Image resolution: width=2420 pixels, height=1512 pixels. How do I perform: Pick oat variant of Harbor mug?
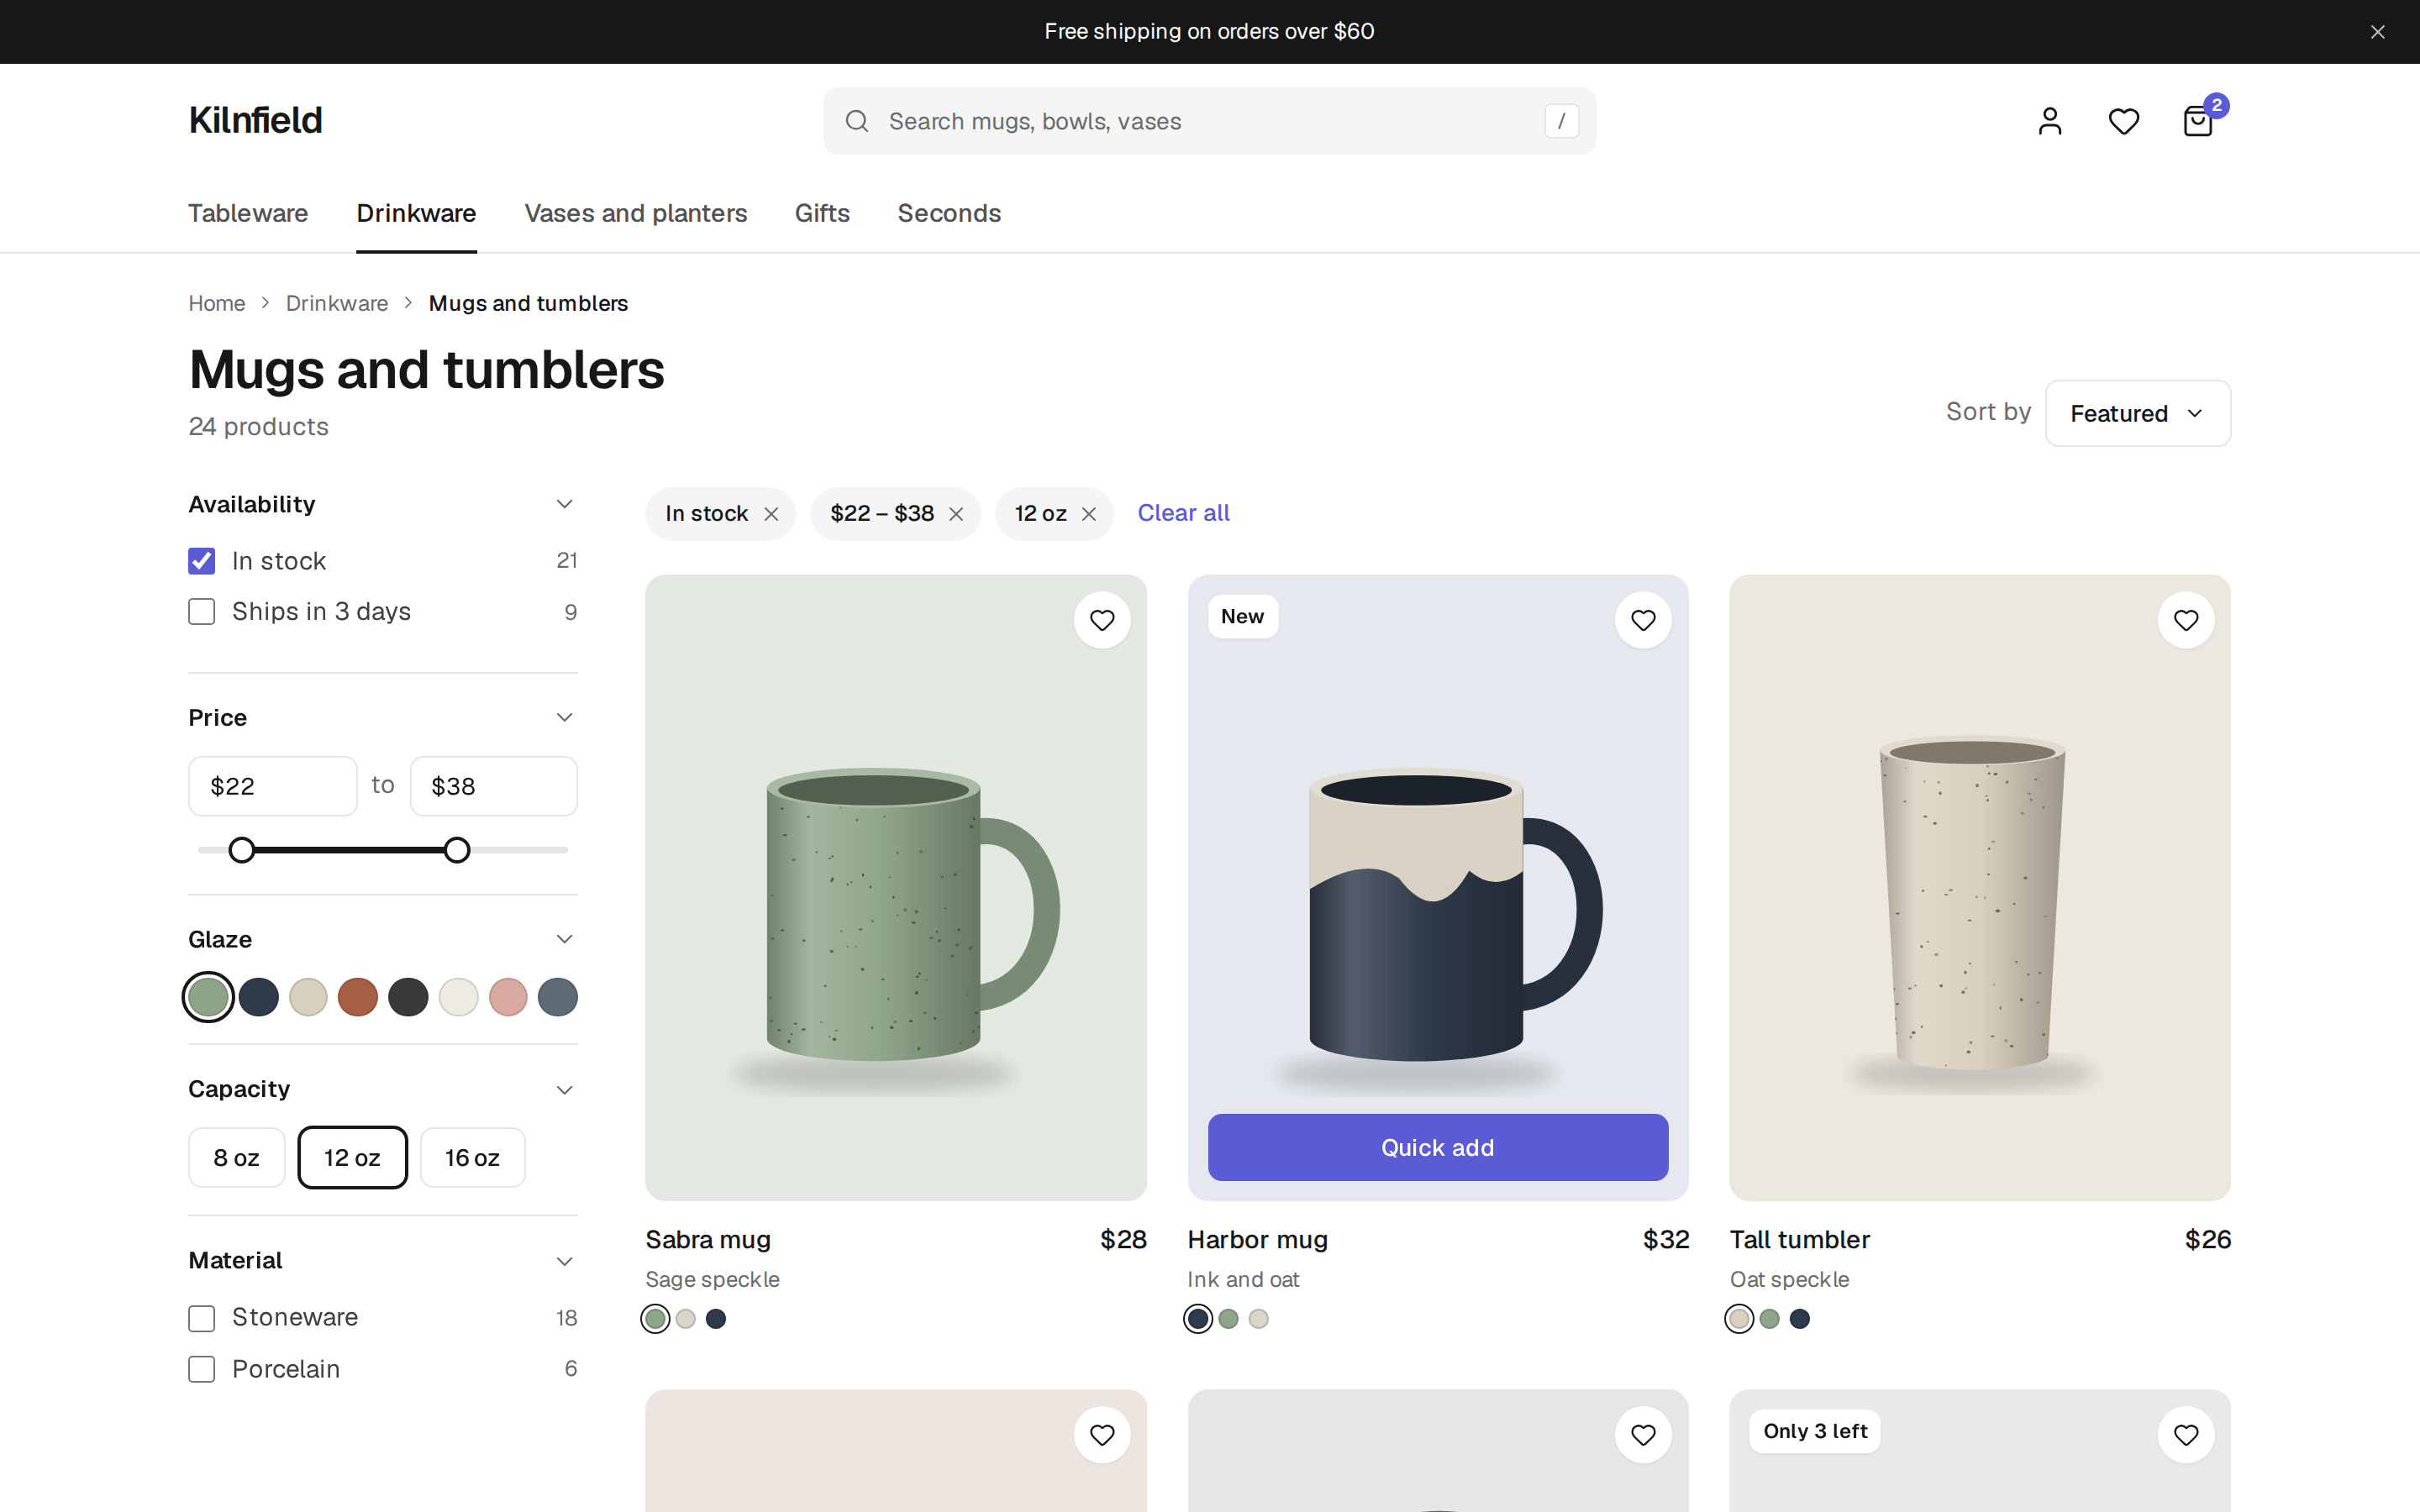click(1259, 1319)
